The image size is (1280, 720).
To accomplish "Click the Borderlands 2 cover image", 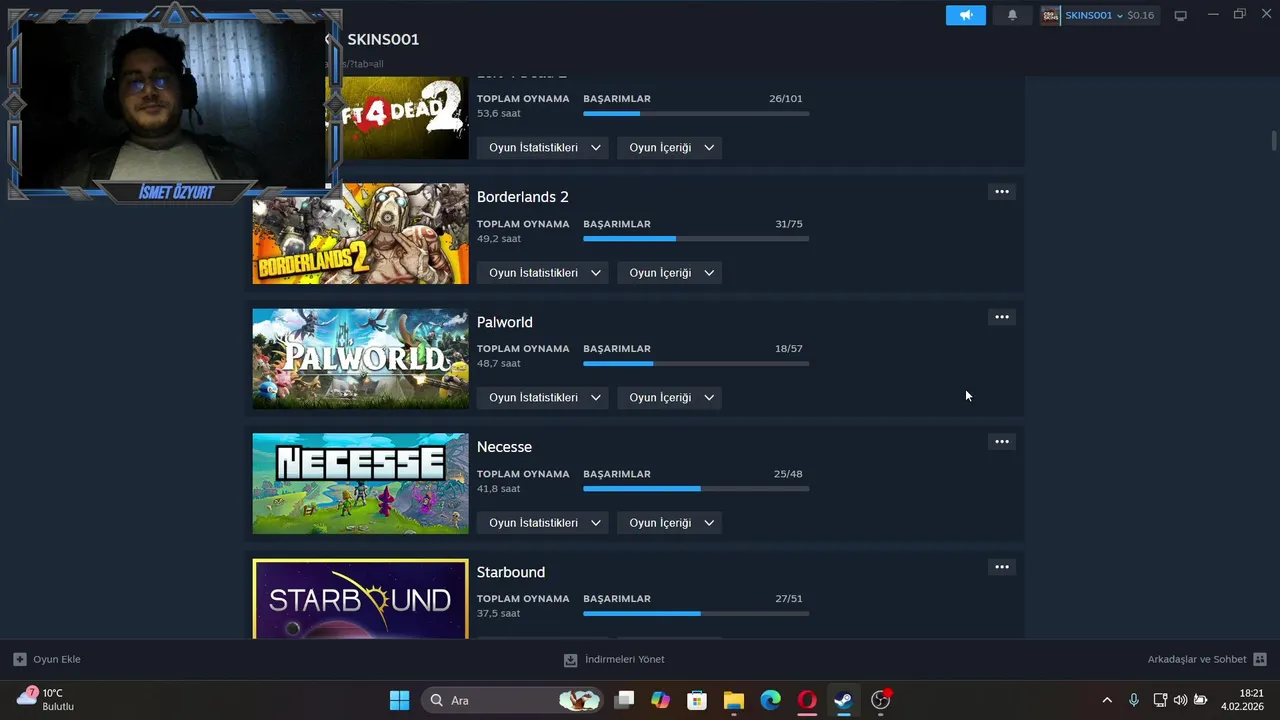I will [x=360, y=233].
